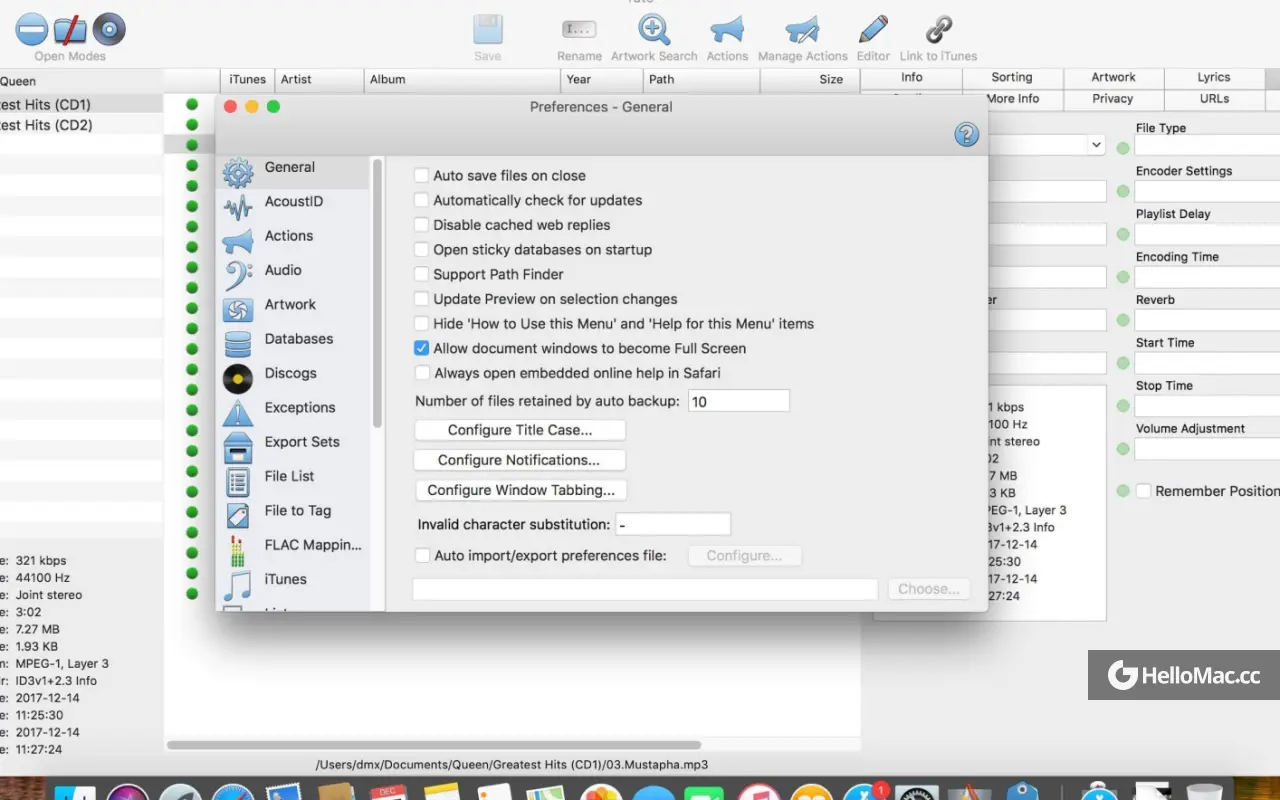
Task: Select the 'est Hits (CD2)' row
Action: point(81,125)
